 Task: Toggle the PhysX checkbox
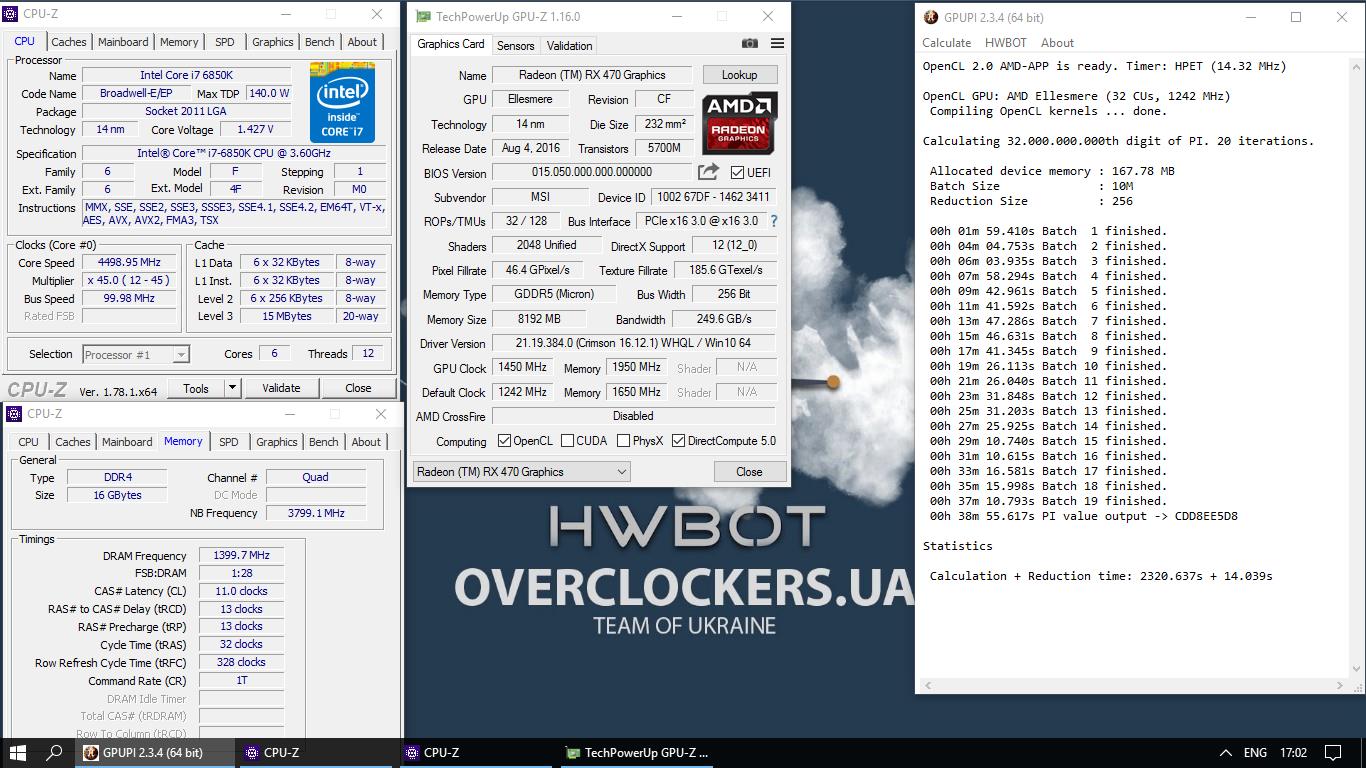pos(623,441)
